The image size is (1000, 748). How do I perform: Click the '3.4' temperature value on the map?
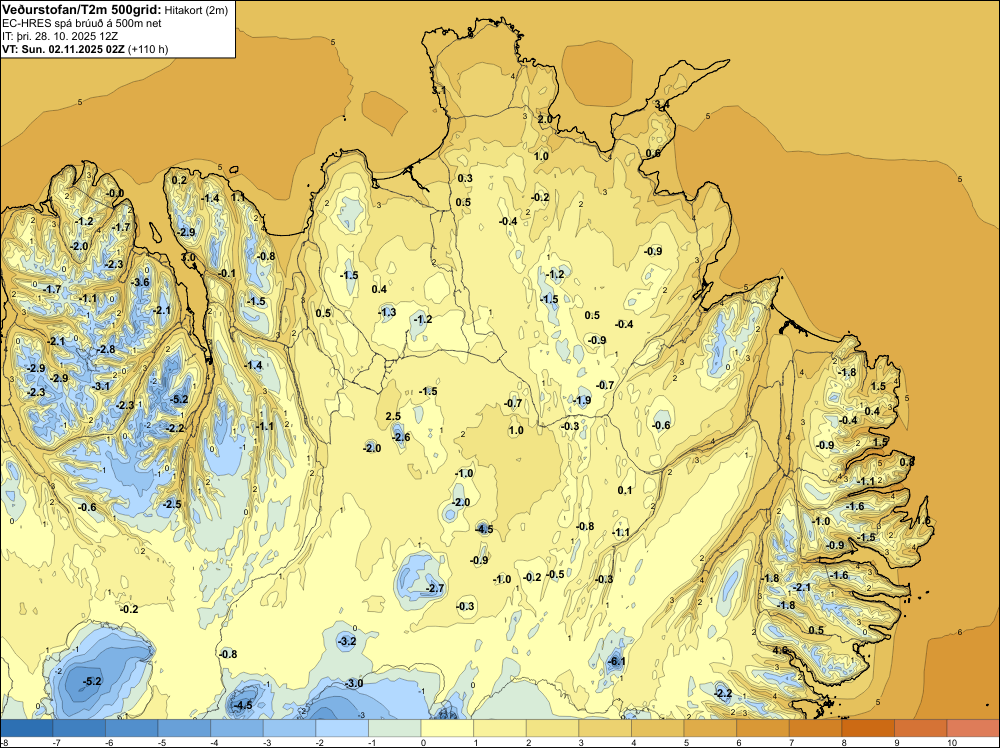(x=662, y=104)
